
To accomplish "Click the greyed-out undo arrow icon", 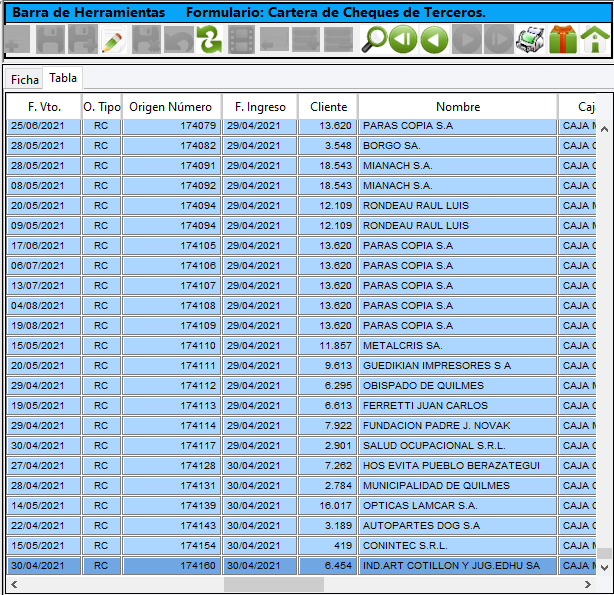I will (179, 39).
